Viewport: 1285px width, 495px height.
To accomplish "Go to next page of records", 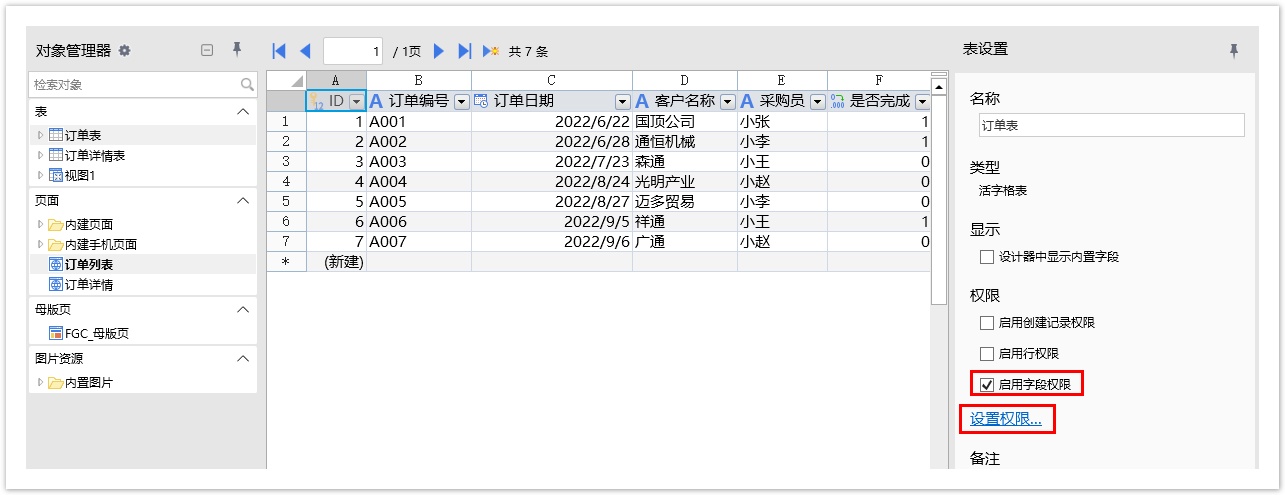I will coord(438,51).
